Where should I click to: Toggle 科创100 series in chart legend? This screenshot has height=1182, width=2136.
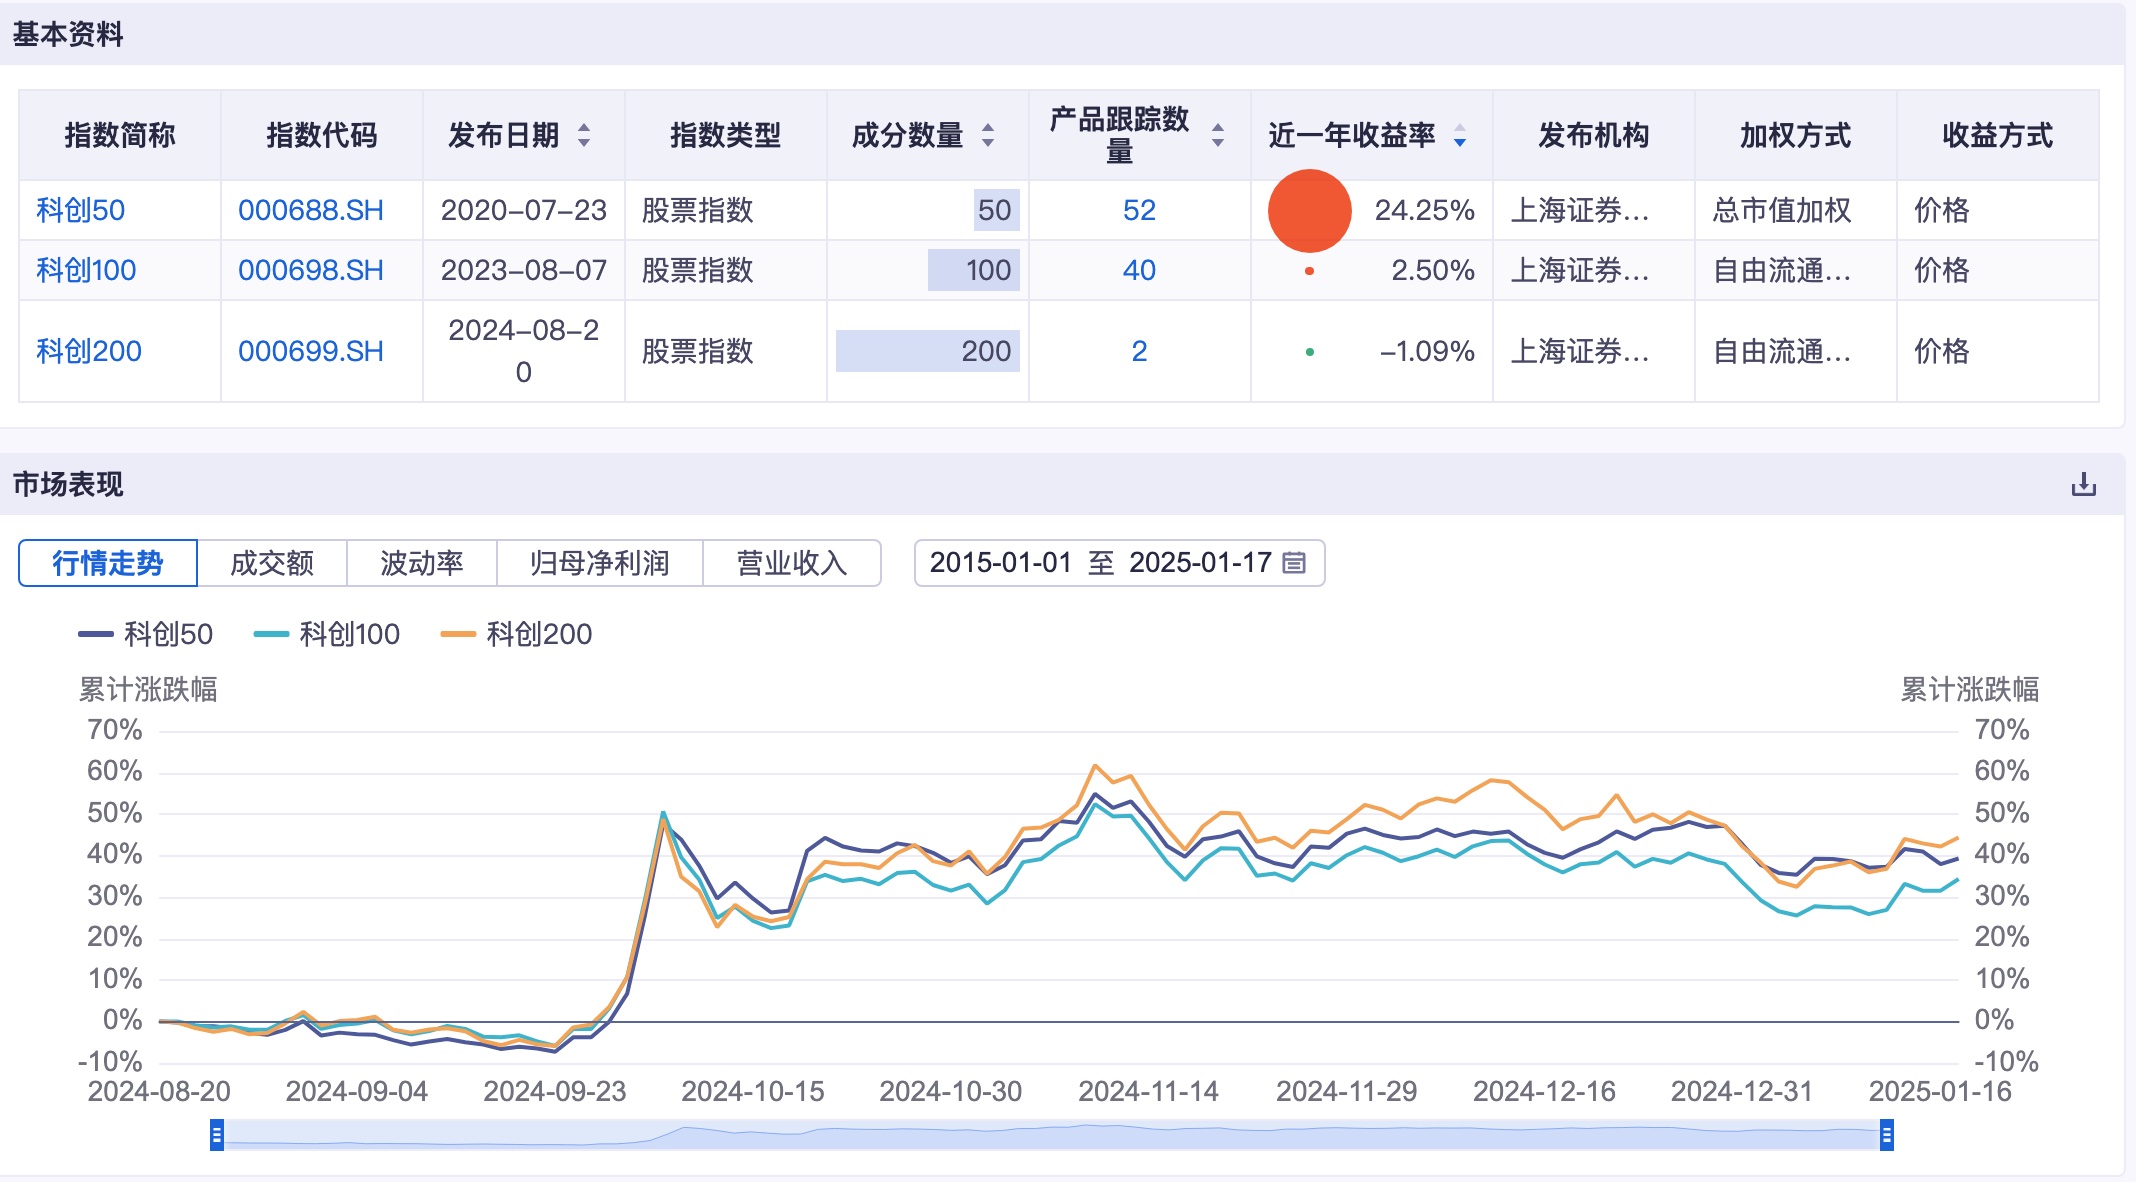pos(350,633)
